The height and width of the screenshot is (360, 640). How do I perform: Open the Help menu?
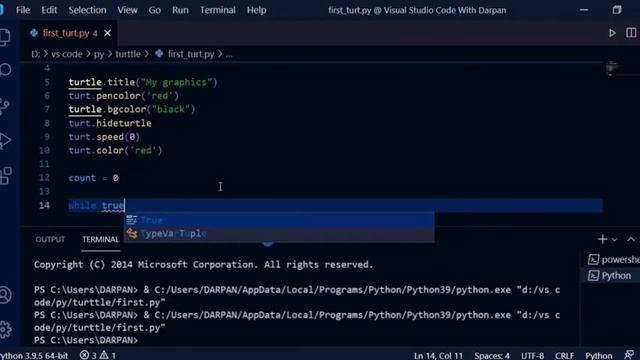[x=256, y=10]
